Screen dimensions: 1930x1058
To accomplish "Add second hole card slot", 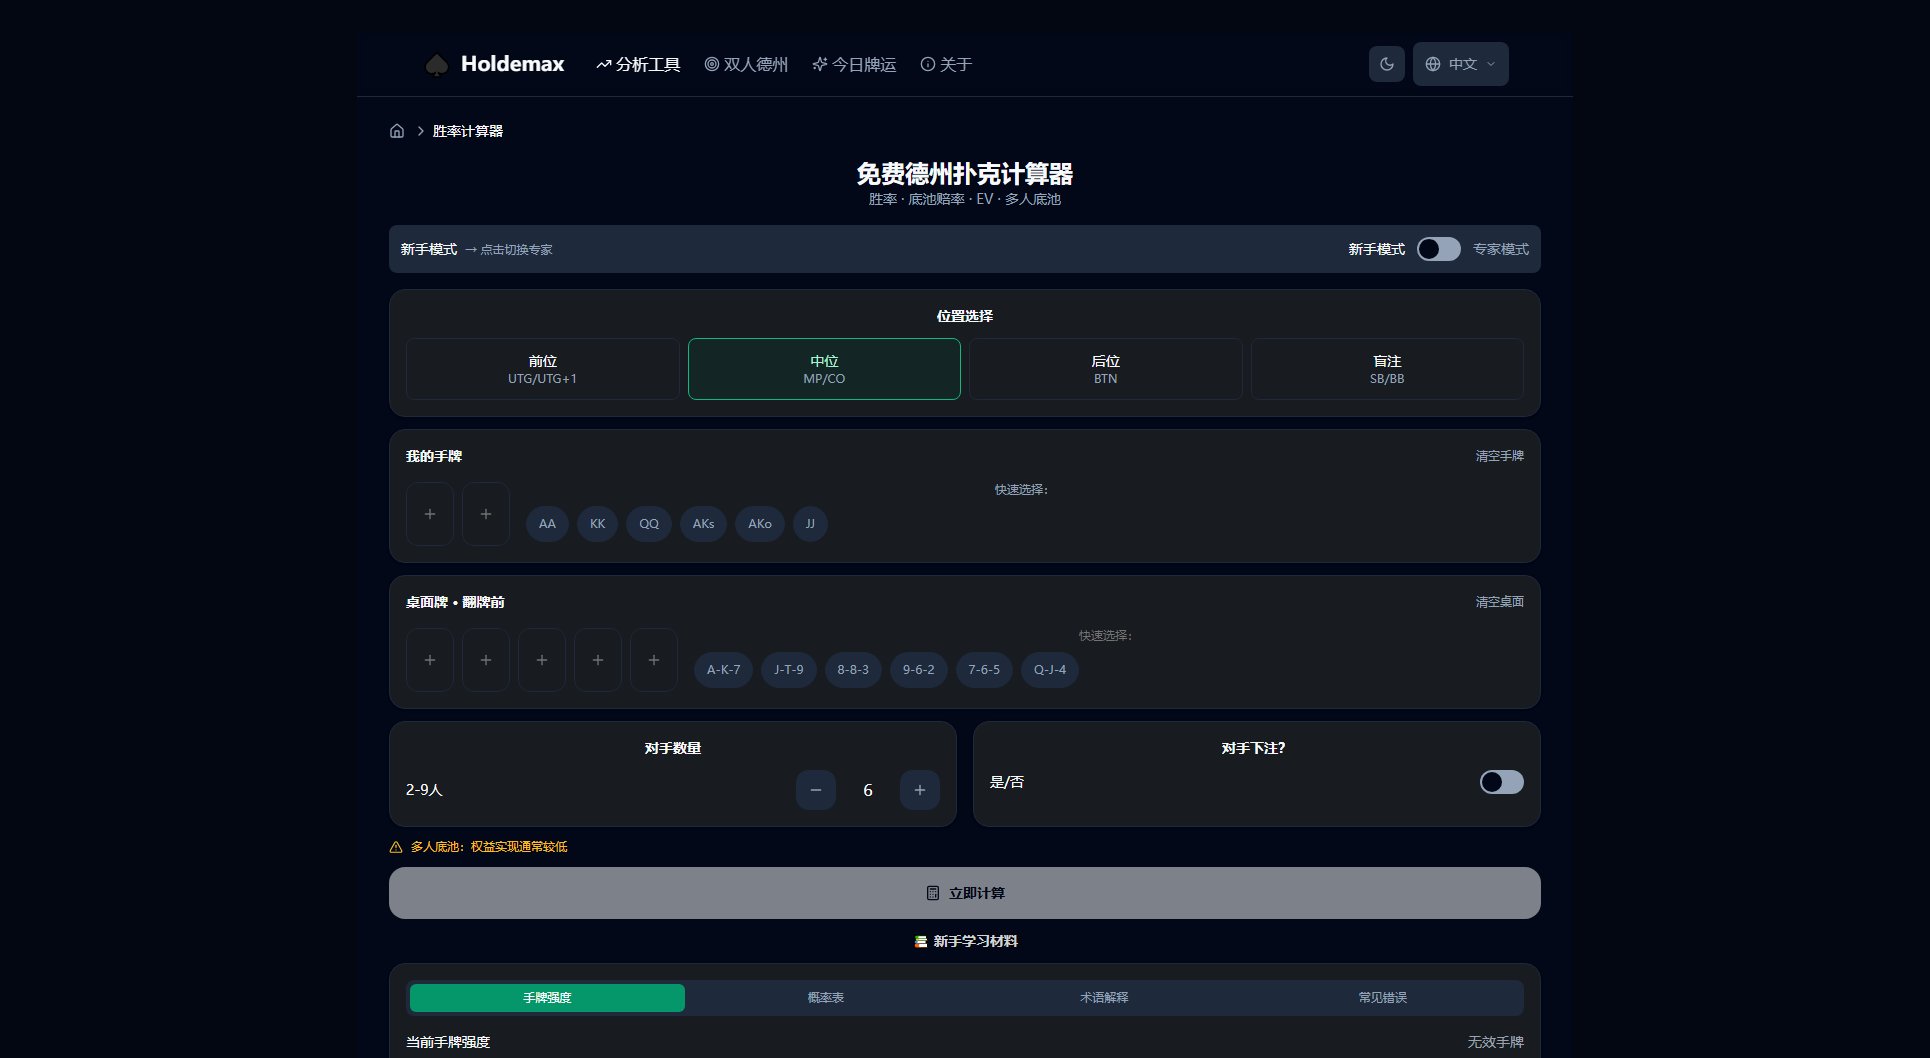I will pos(486,514).
